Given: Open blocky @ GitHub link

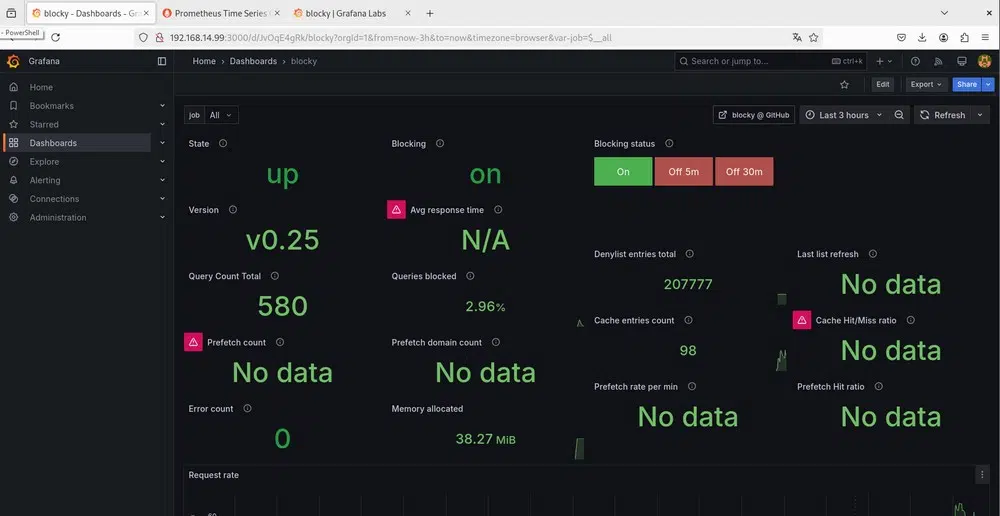Looking at the screenshot, I should click(754, 115).
